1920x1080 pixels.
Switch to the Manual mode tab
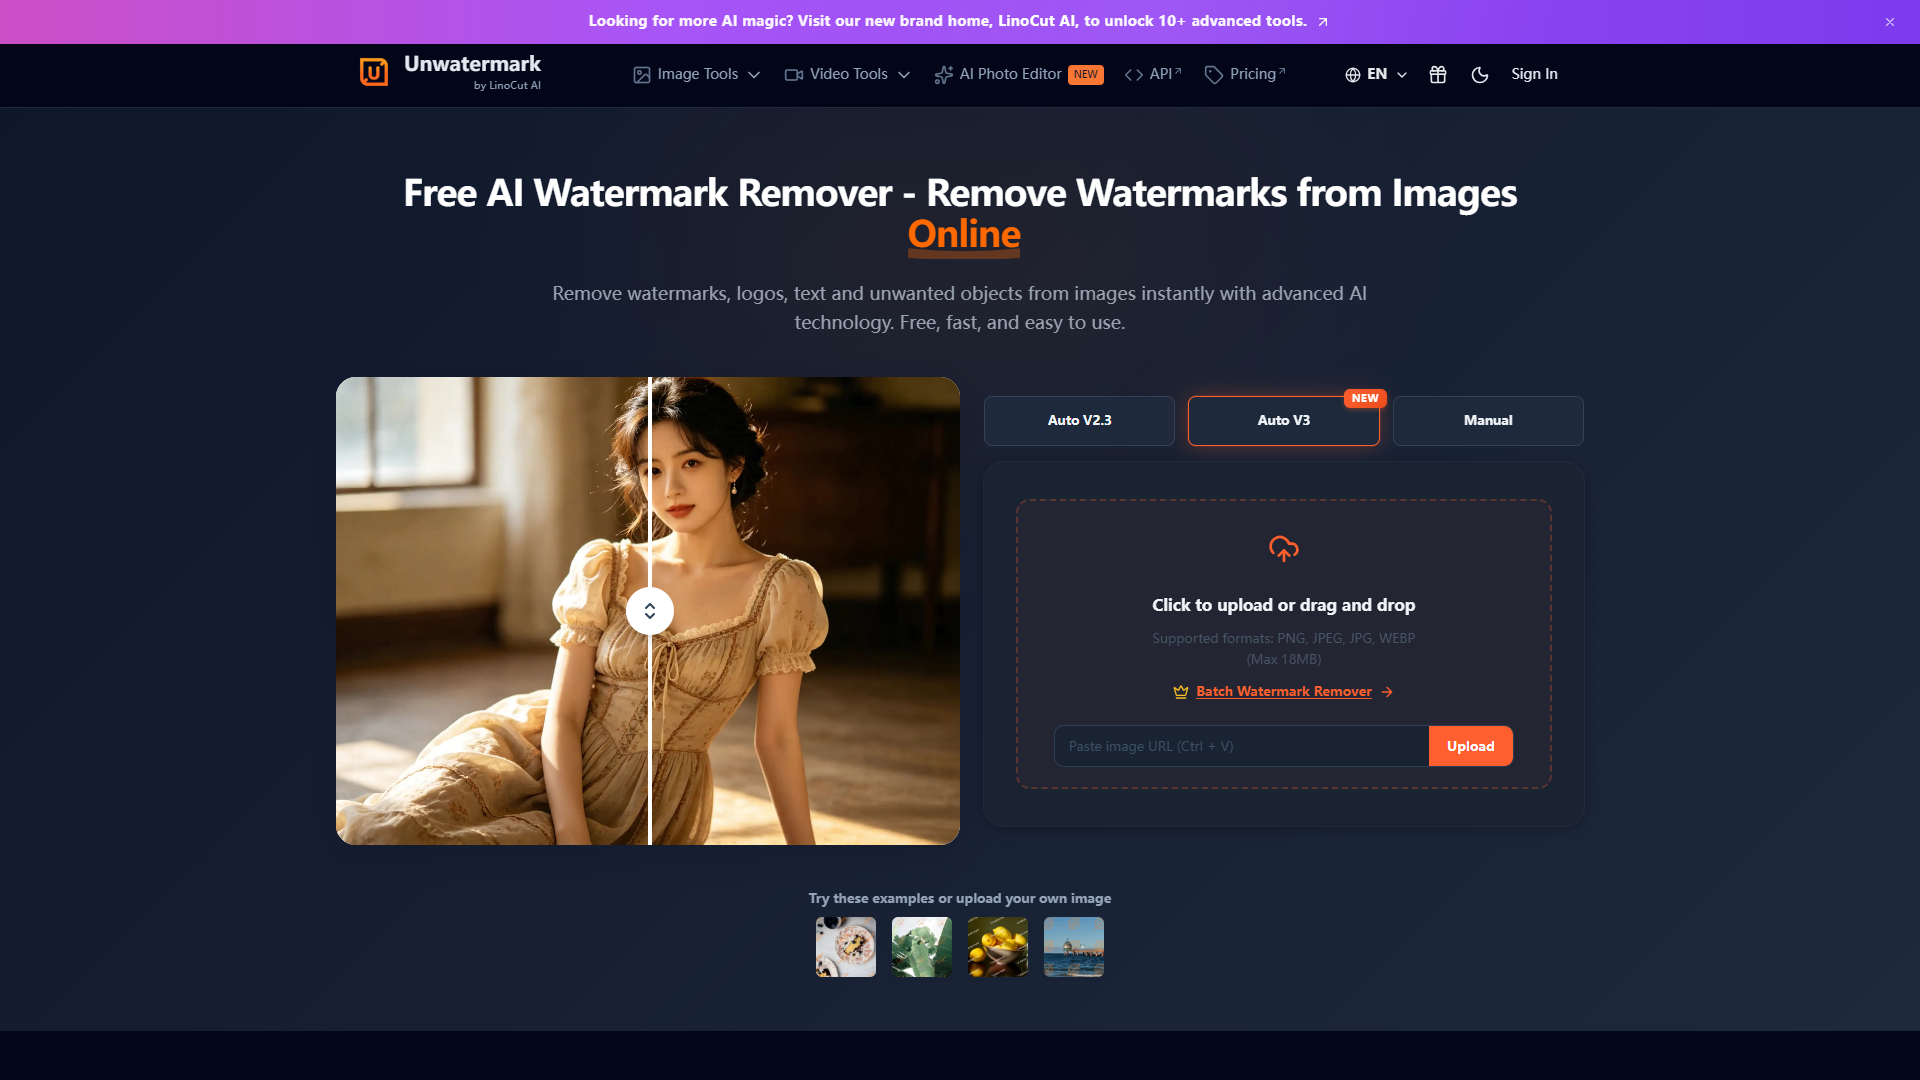click(x=1488, y=421)
